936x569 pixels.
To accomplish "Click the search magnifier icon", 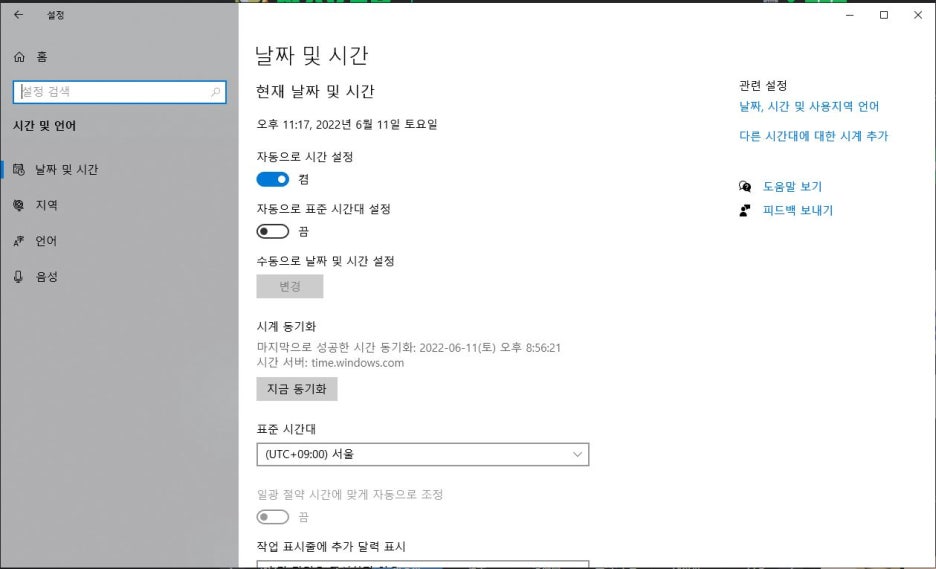I will pyautogui.click(x=215, y=92).
